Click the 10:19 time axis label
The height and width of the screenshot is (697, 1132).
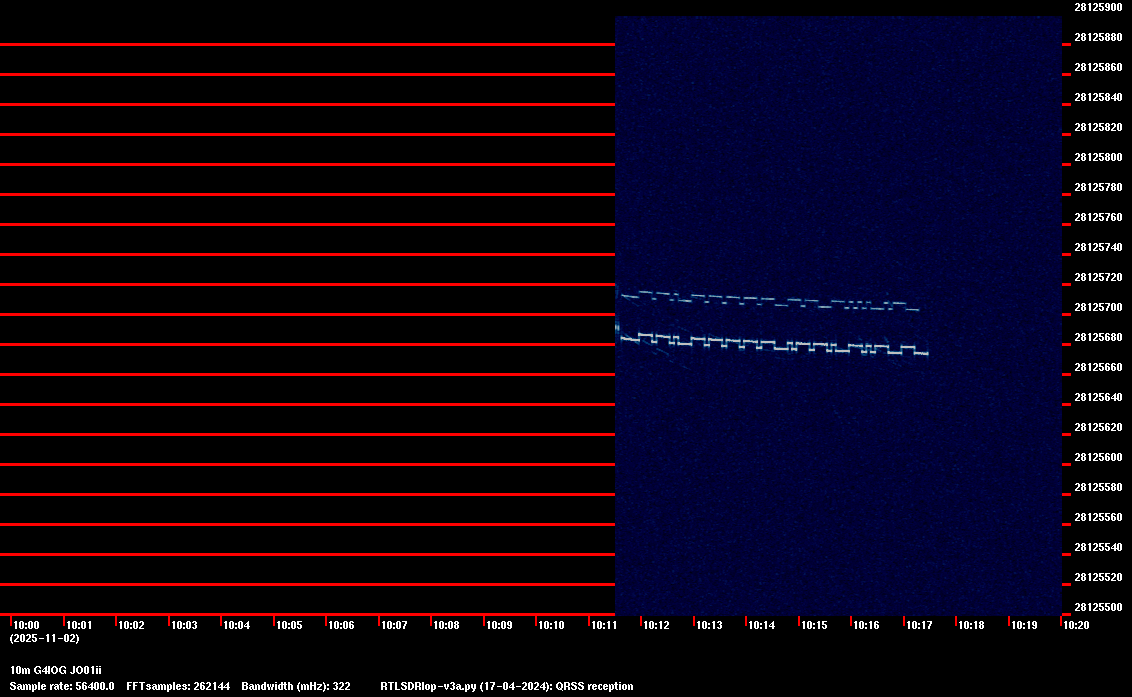pyautogui.click(x=1024, y=625)
